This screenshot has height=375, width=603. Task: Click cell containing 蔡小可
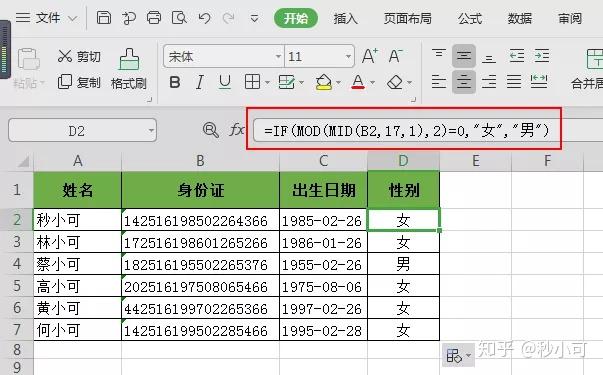77,264
